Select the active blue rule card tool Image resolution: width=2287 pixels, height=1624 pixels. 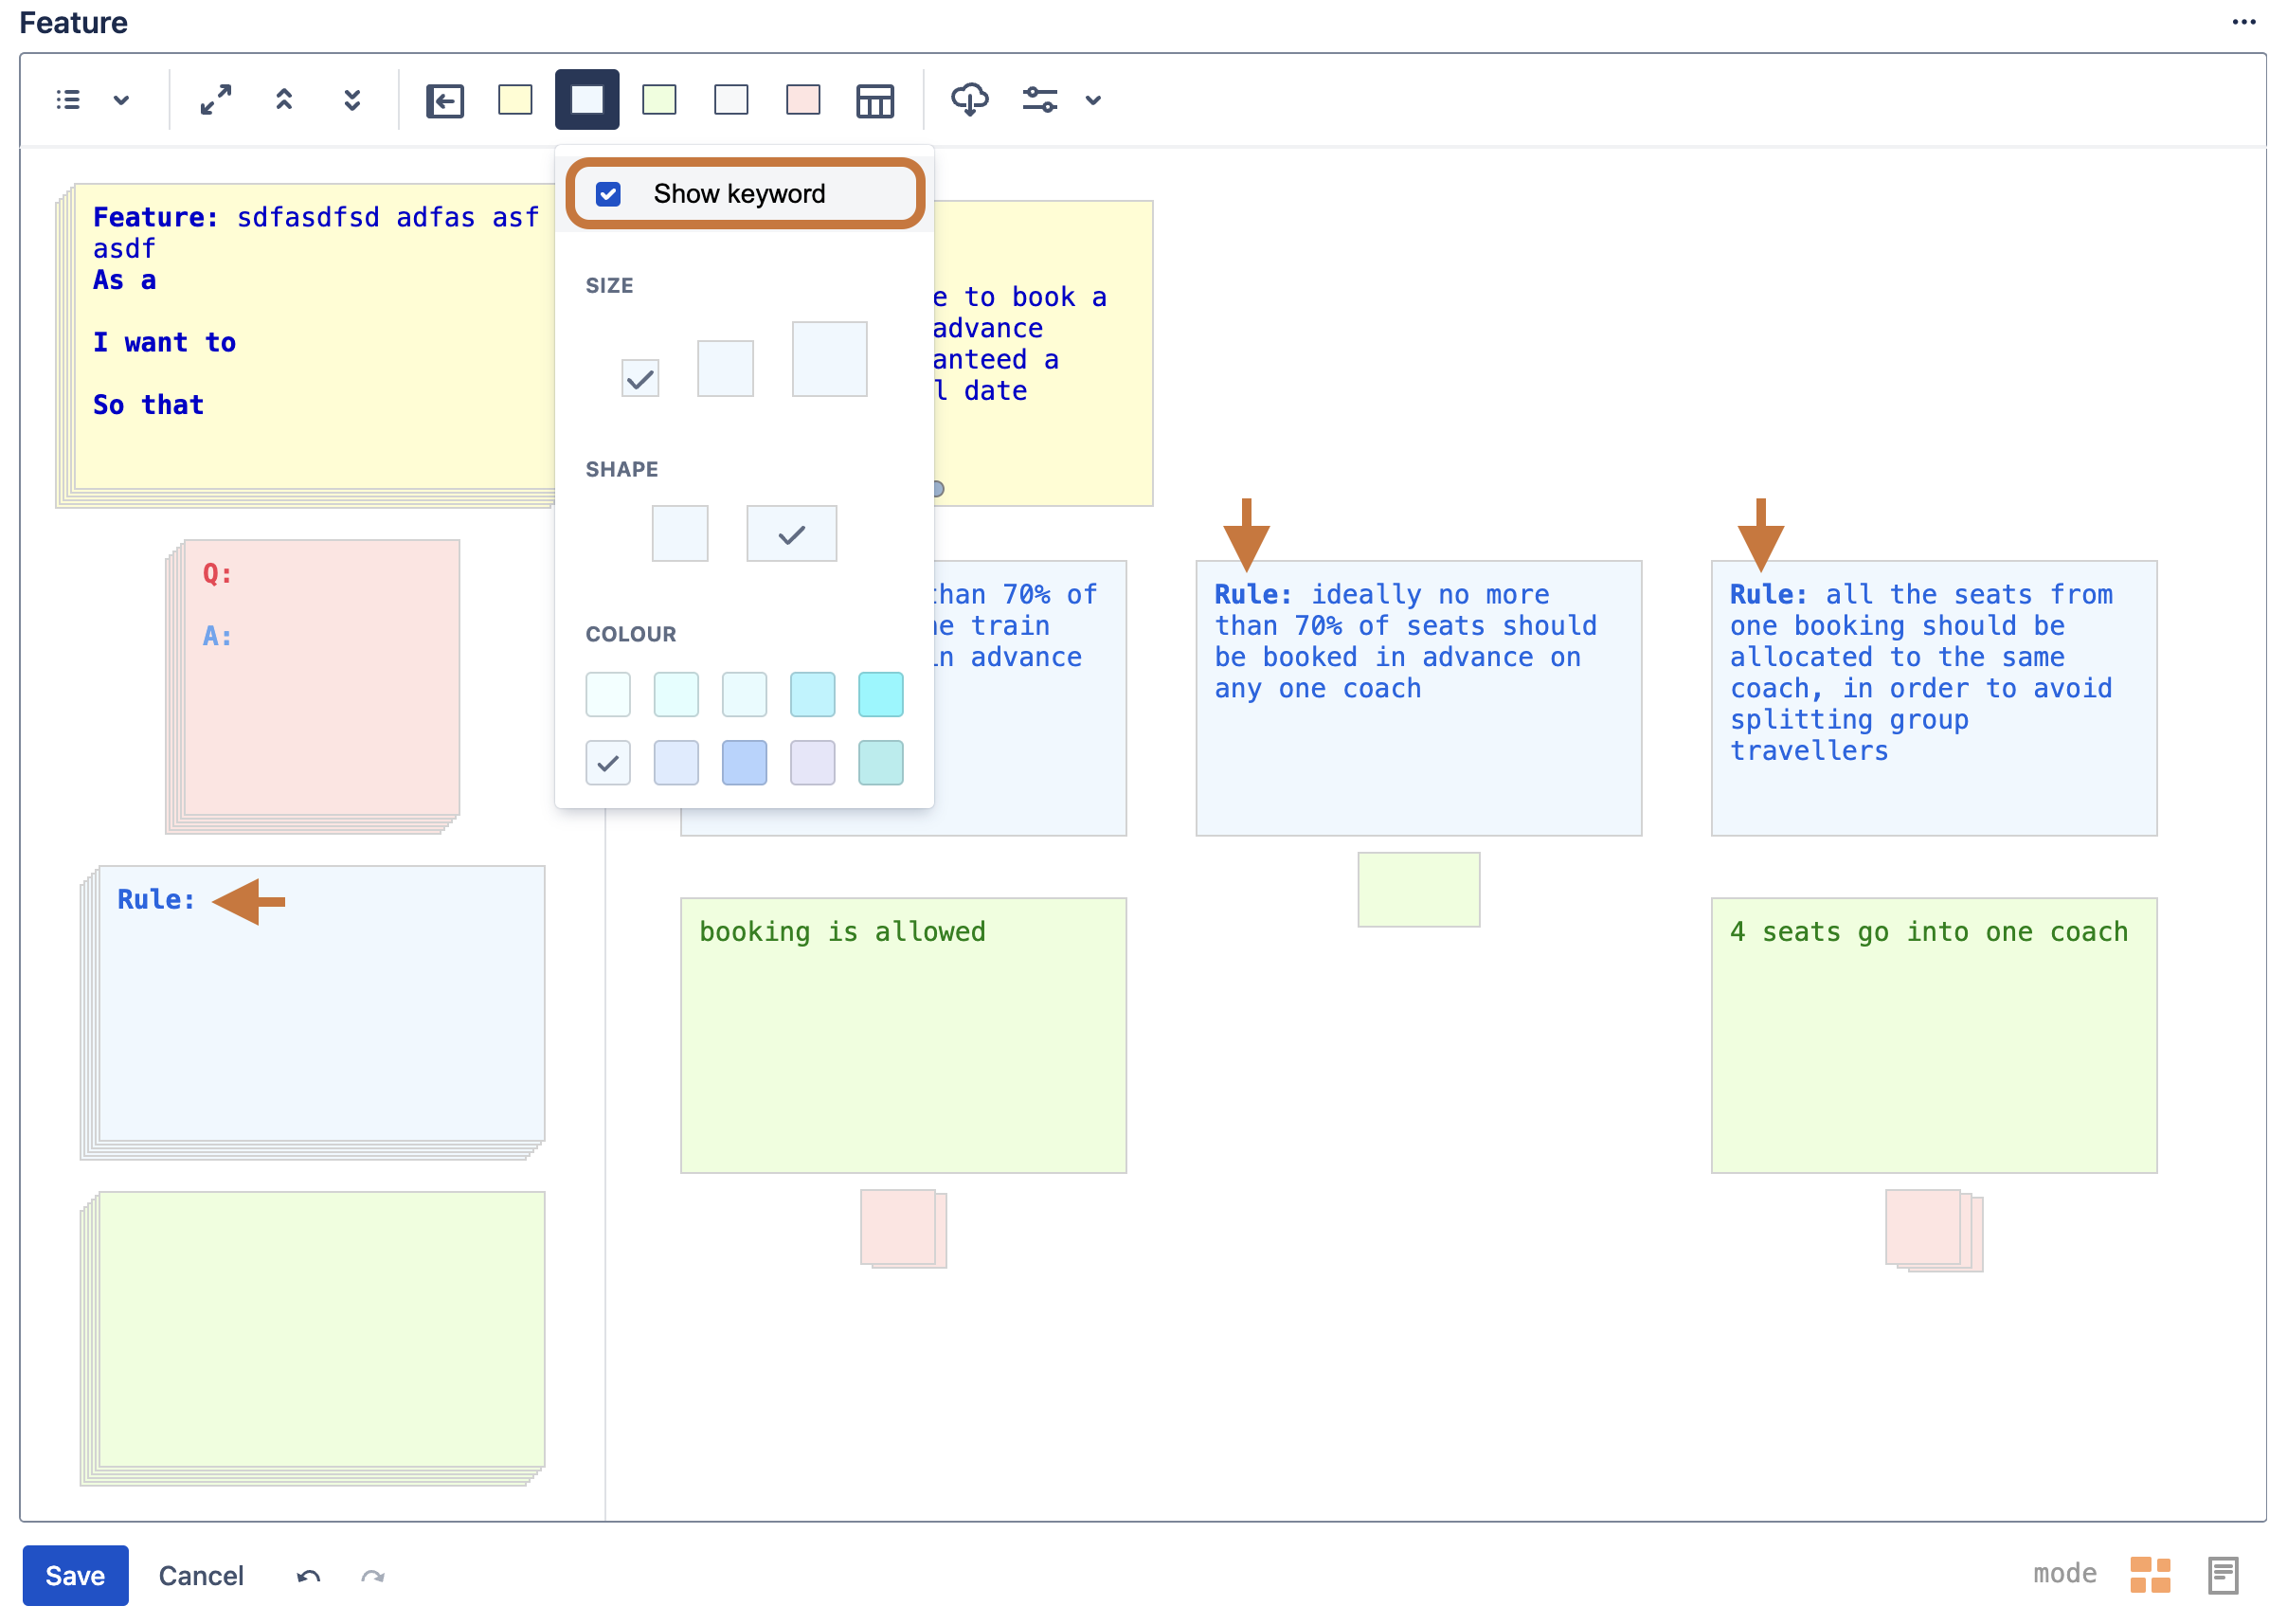pyautogui.click(x=587, y=100)
